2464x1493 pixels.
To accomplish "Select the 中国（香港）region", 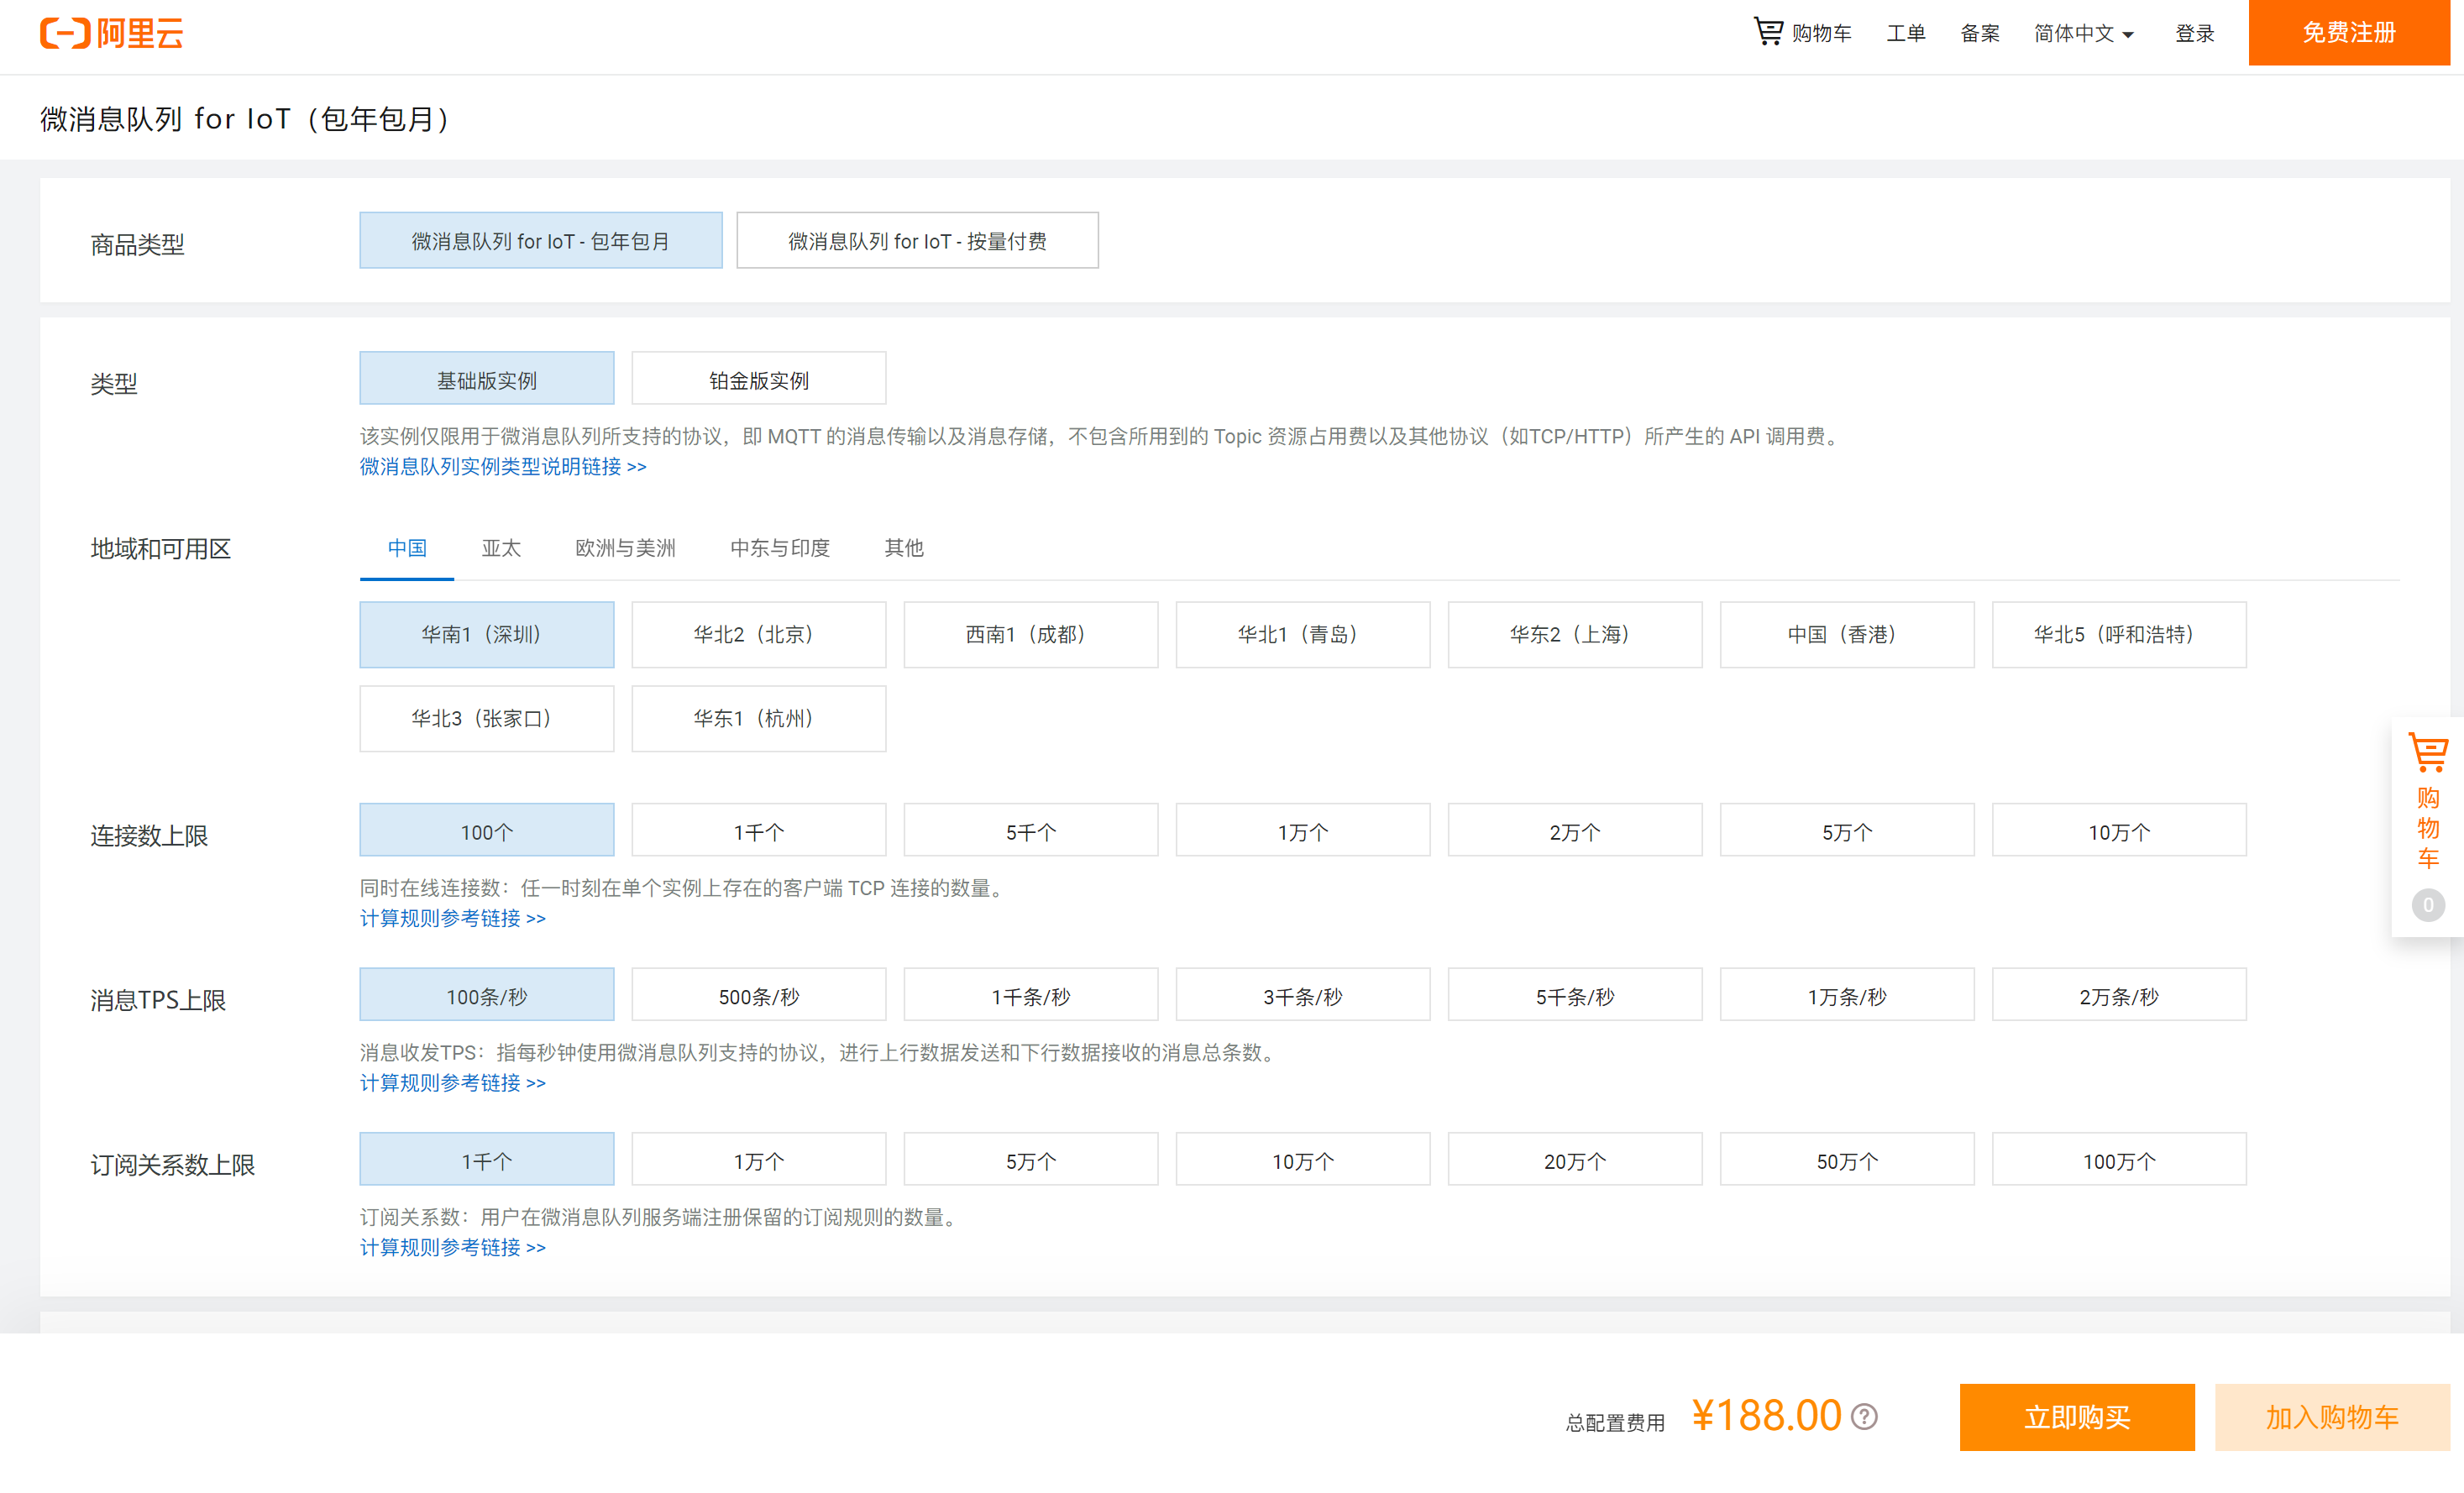I will point(1846,634).
